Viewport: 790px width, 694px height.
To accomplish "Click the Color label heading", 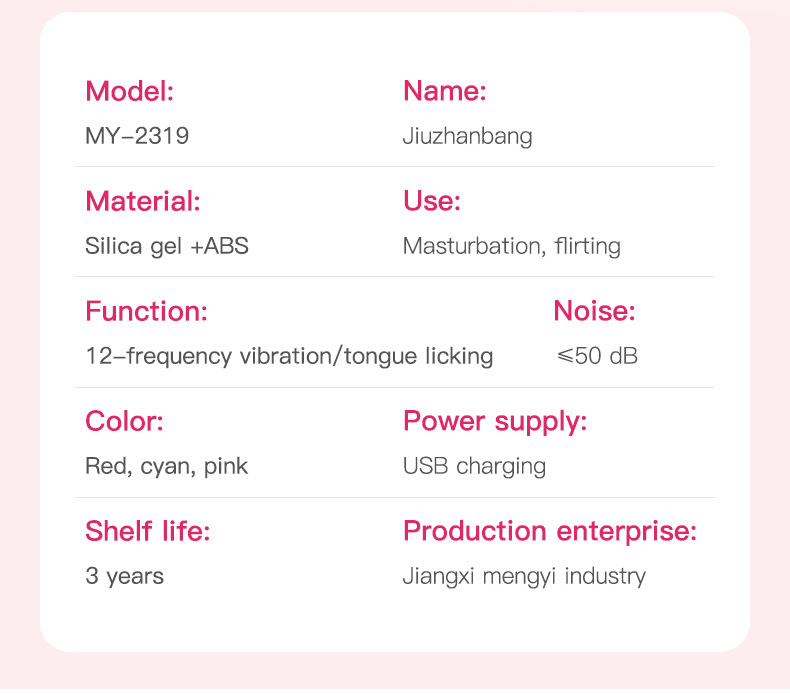I will click(124, 421).
